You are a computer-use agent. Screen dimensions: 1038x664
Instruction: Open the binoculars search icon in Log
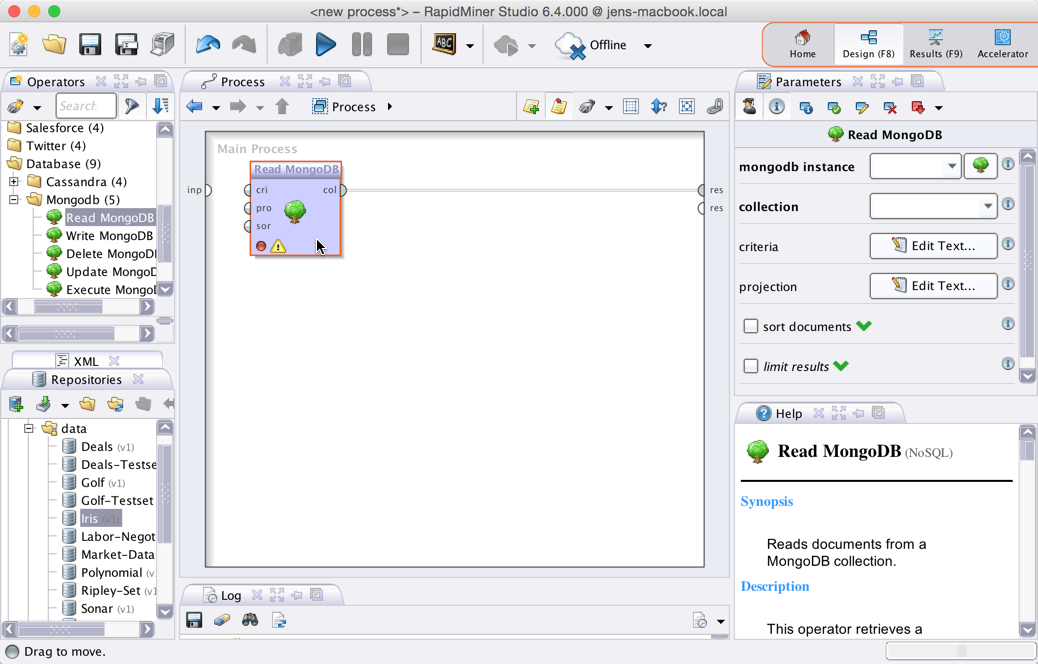click(250, 621)
